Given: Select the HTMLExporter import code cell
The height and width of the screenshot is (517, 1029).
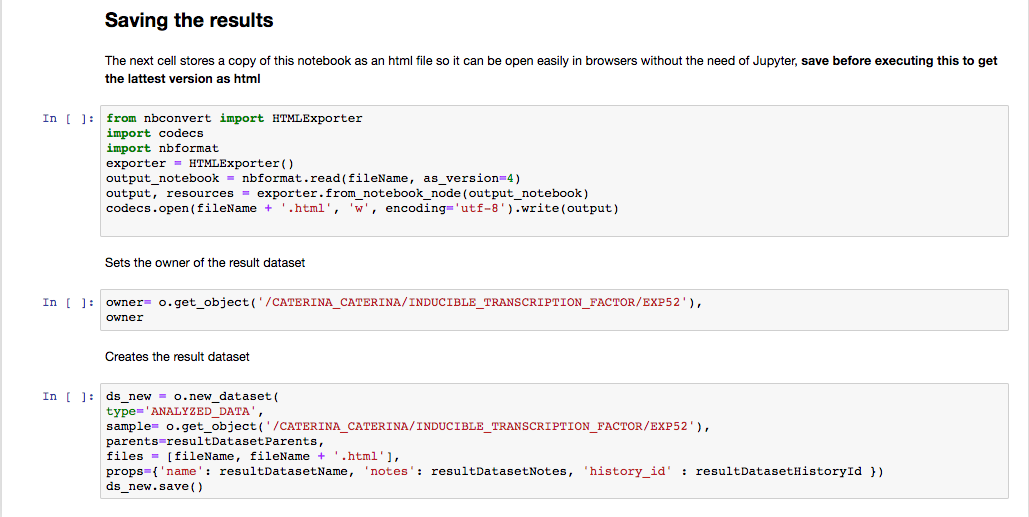Looking at the screenshot, I should click(x=554, y=171).
